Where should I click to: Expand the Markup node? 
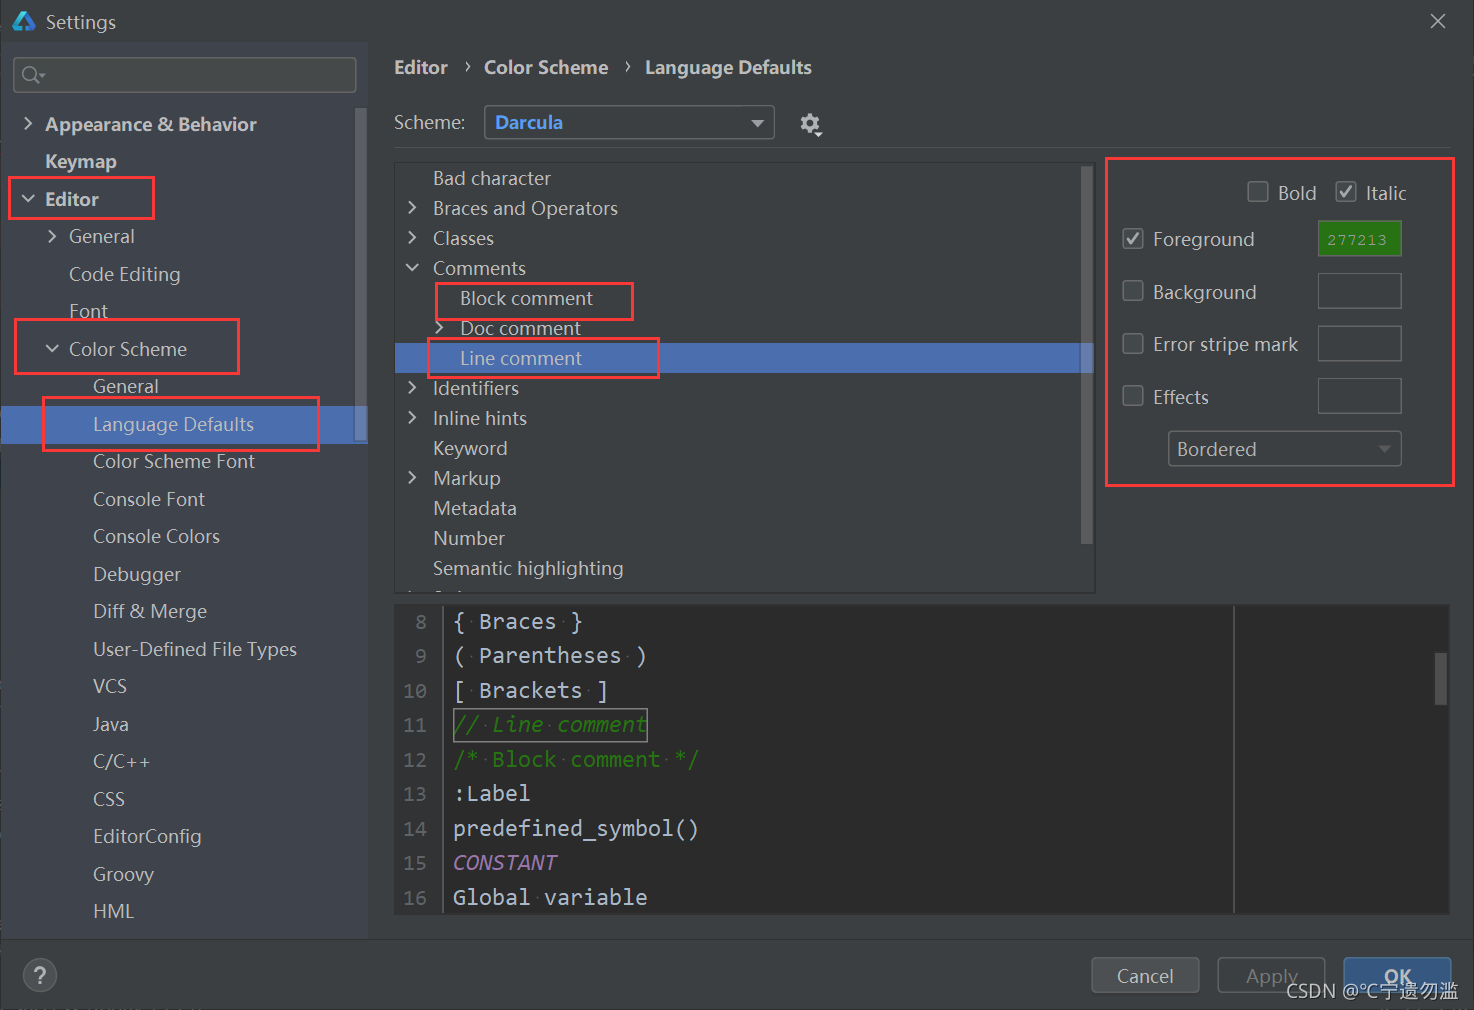[x=413, y=477]
